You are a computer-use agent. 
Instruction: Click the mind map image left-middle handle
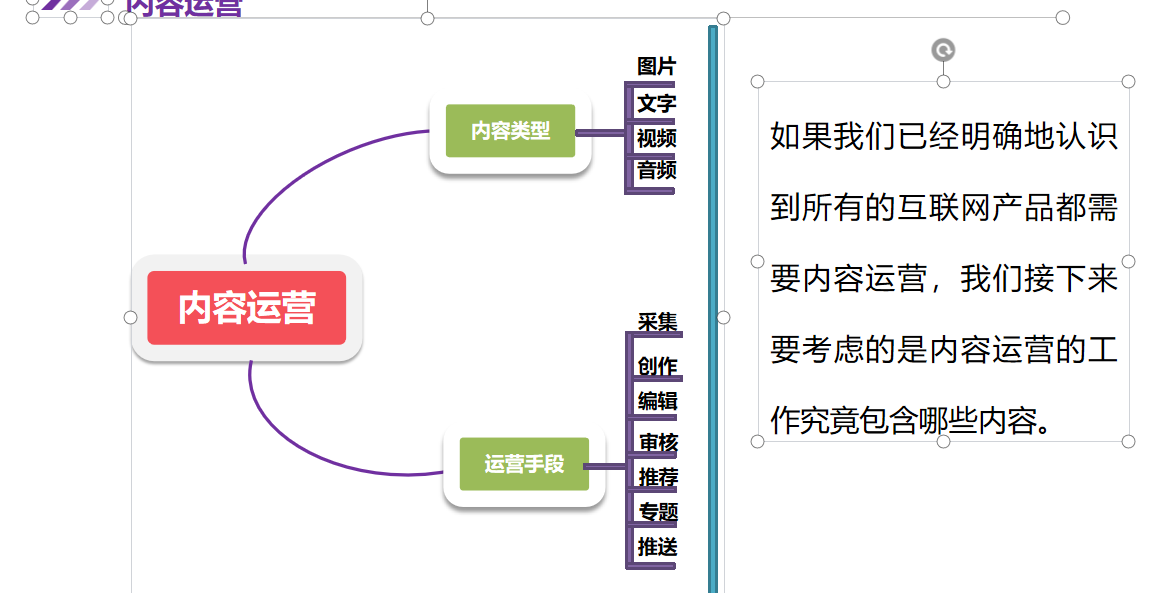130,317
